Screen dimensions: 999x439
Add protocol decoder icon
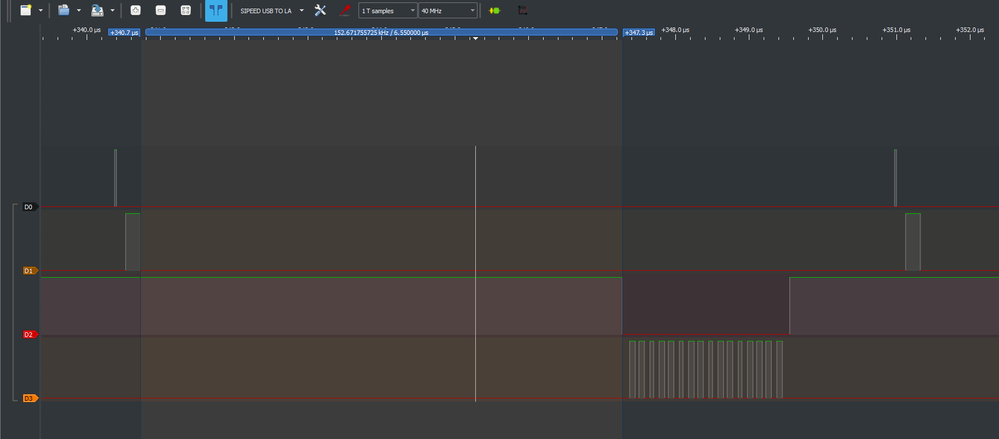coord(494,10)
